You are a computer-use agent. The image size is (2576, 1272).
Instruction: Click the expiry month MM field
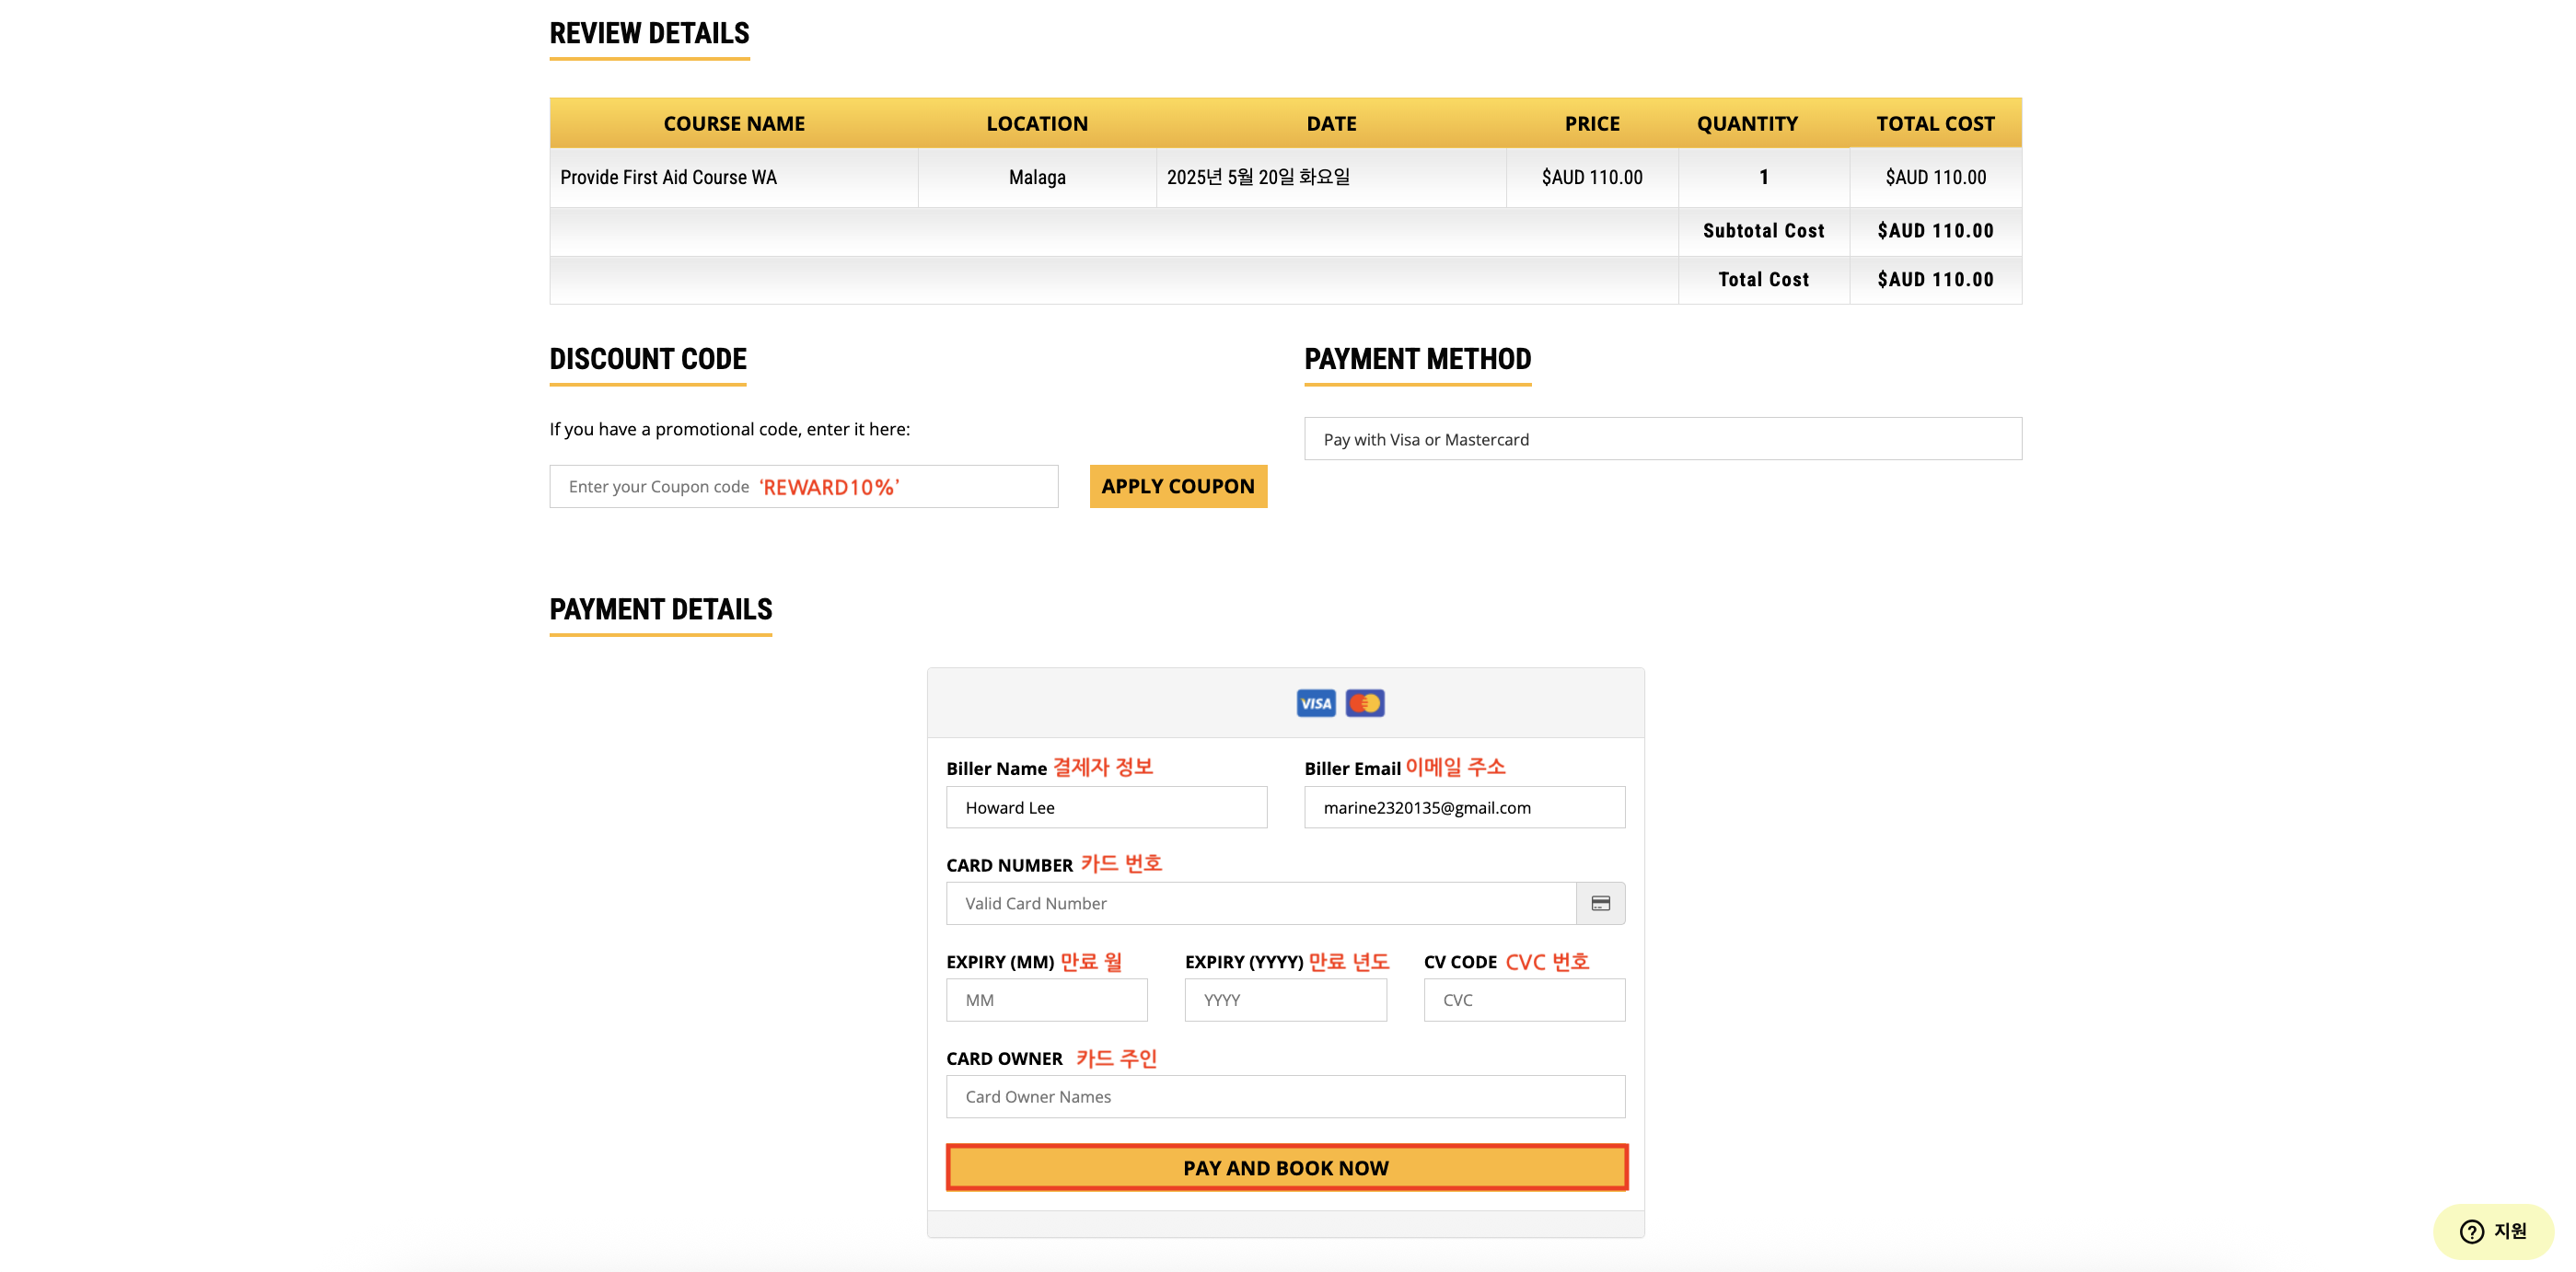click(x=1046, y=1000)
